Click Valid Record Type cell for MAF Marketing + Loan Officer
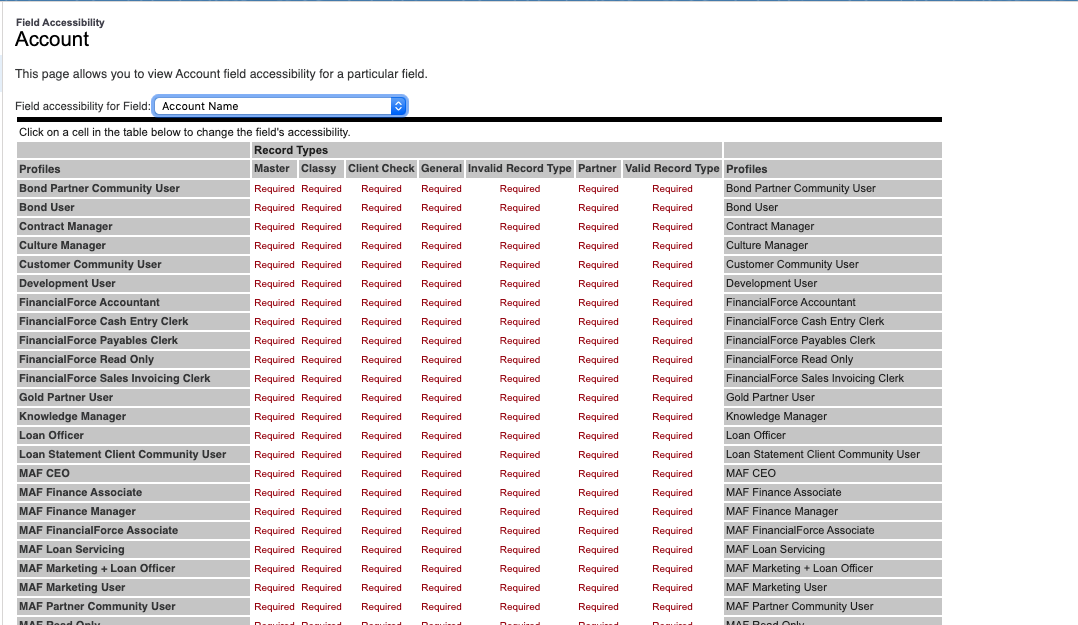 [x=672, y=569]
